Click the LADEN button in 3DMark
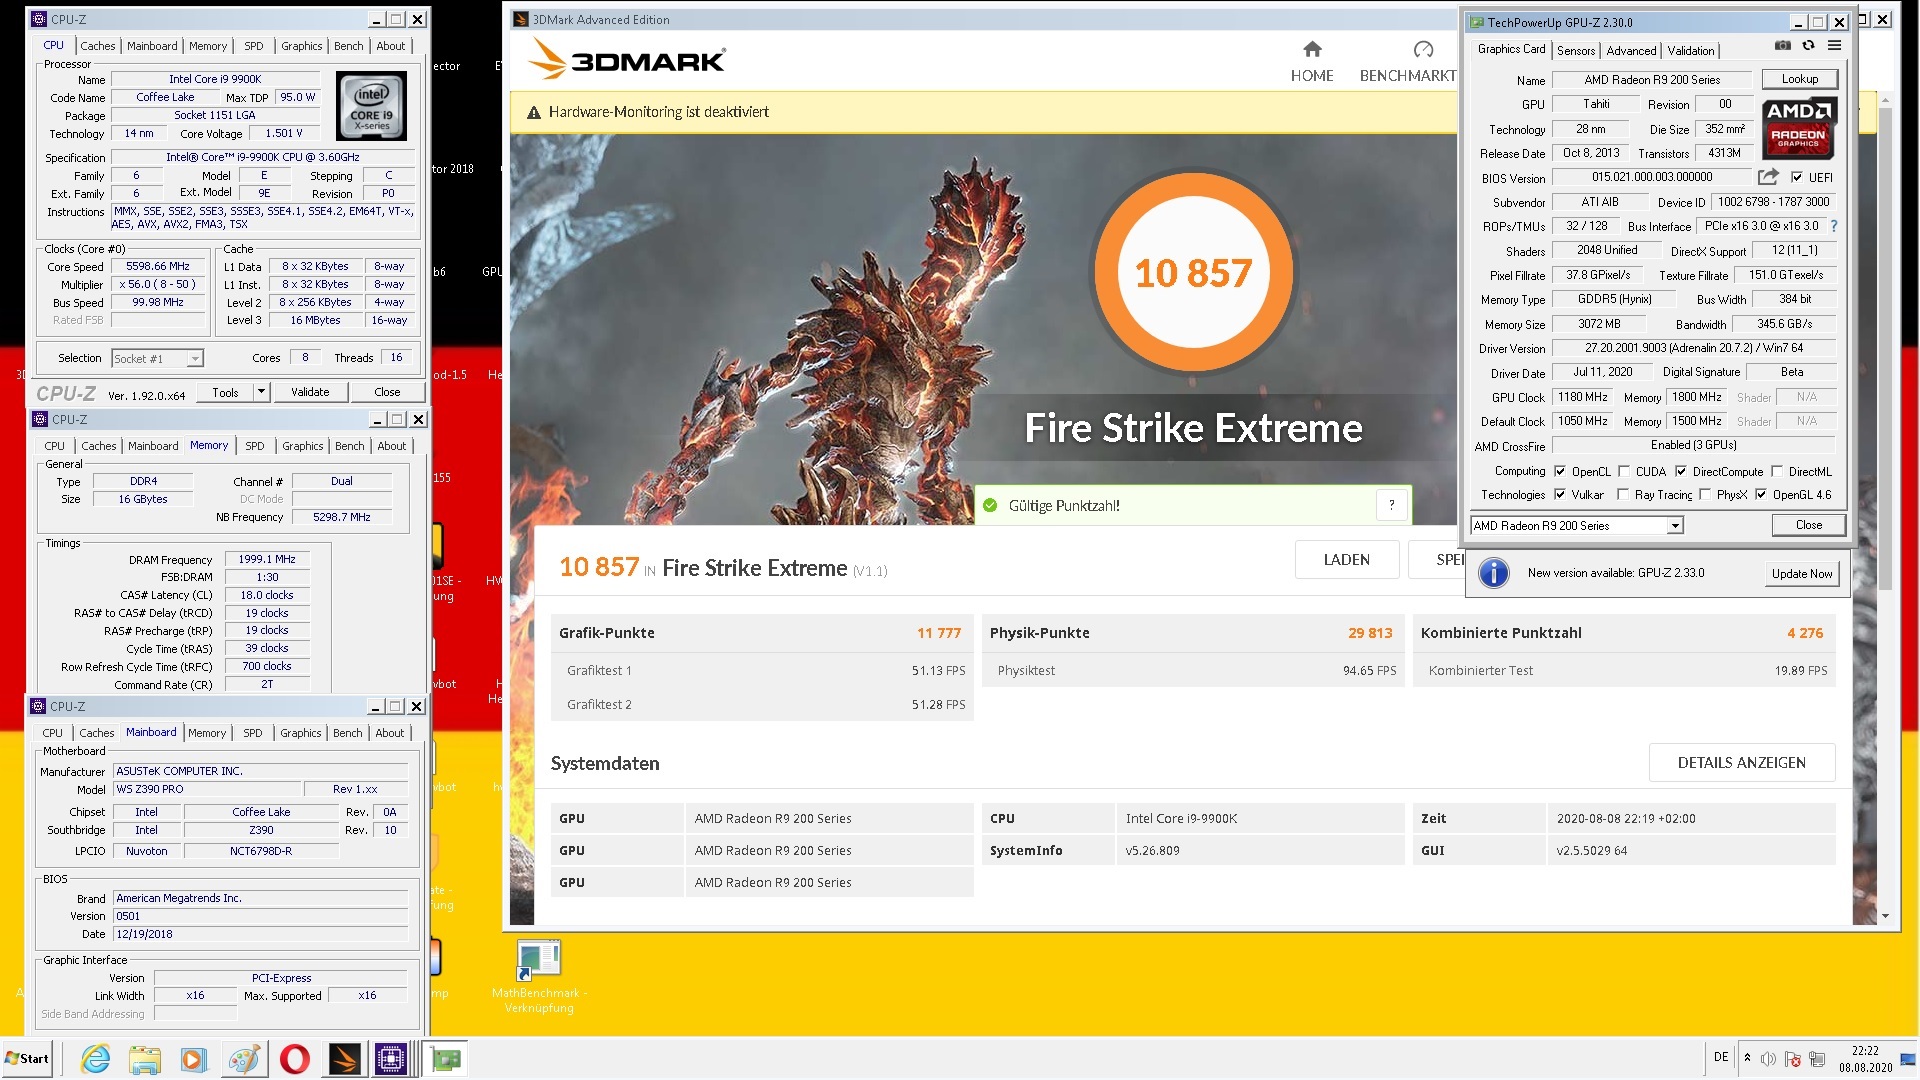Screen dimensions: 1920x1080 point(1346,560)
